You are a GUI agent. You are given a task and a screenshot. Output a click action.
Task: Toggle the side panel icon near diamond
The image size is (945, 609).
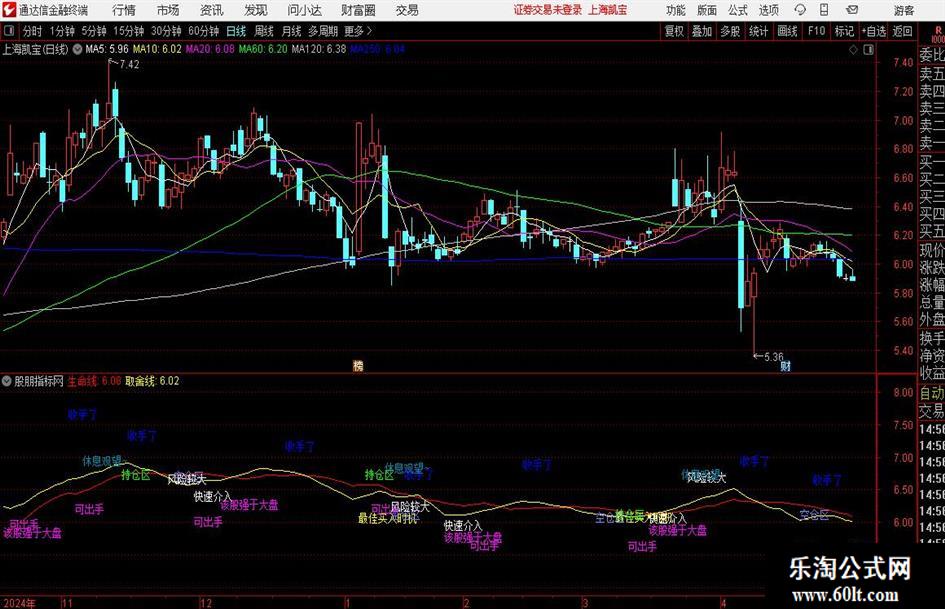coord(868,50)
